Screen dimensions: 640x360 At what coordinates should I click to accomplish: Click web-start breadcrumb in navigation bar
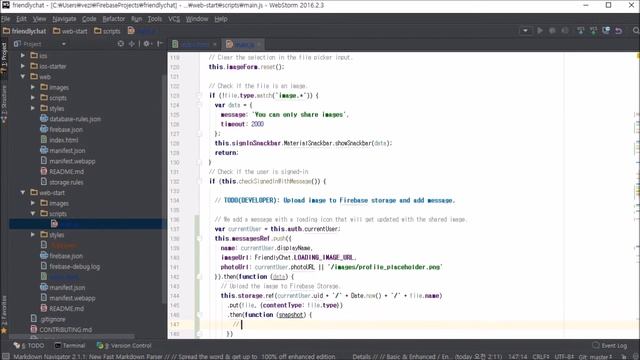70,31
